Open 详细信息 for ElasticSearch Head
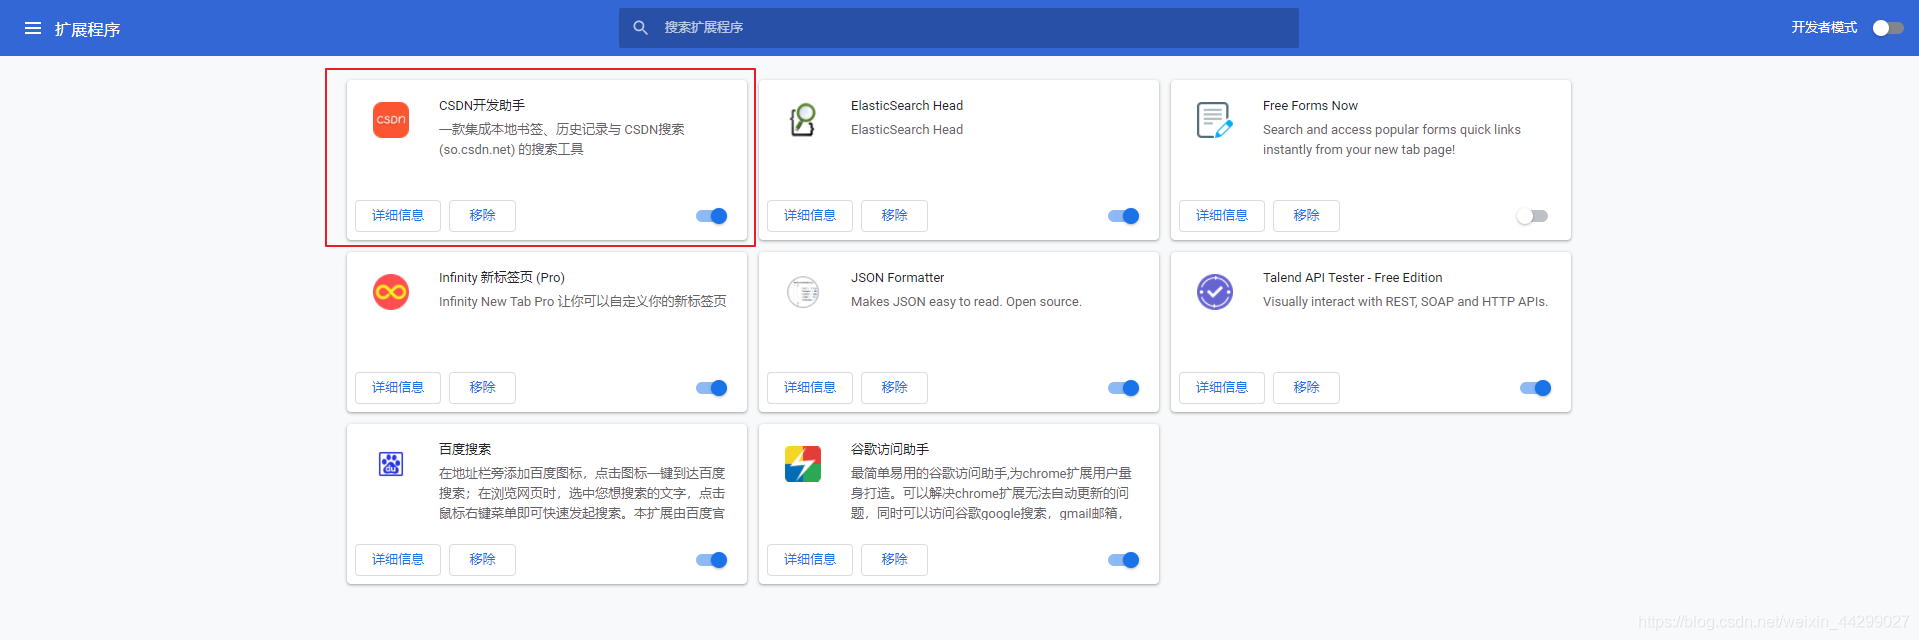The height and width of the screenshot is (640, 1919). pos(810,216)
